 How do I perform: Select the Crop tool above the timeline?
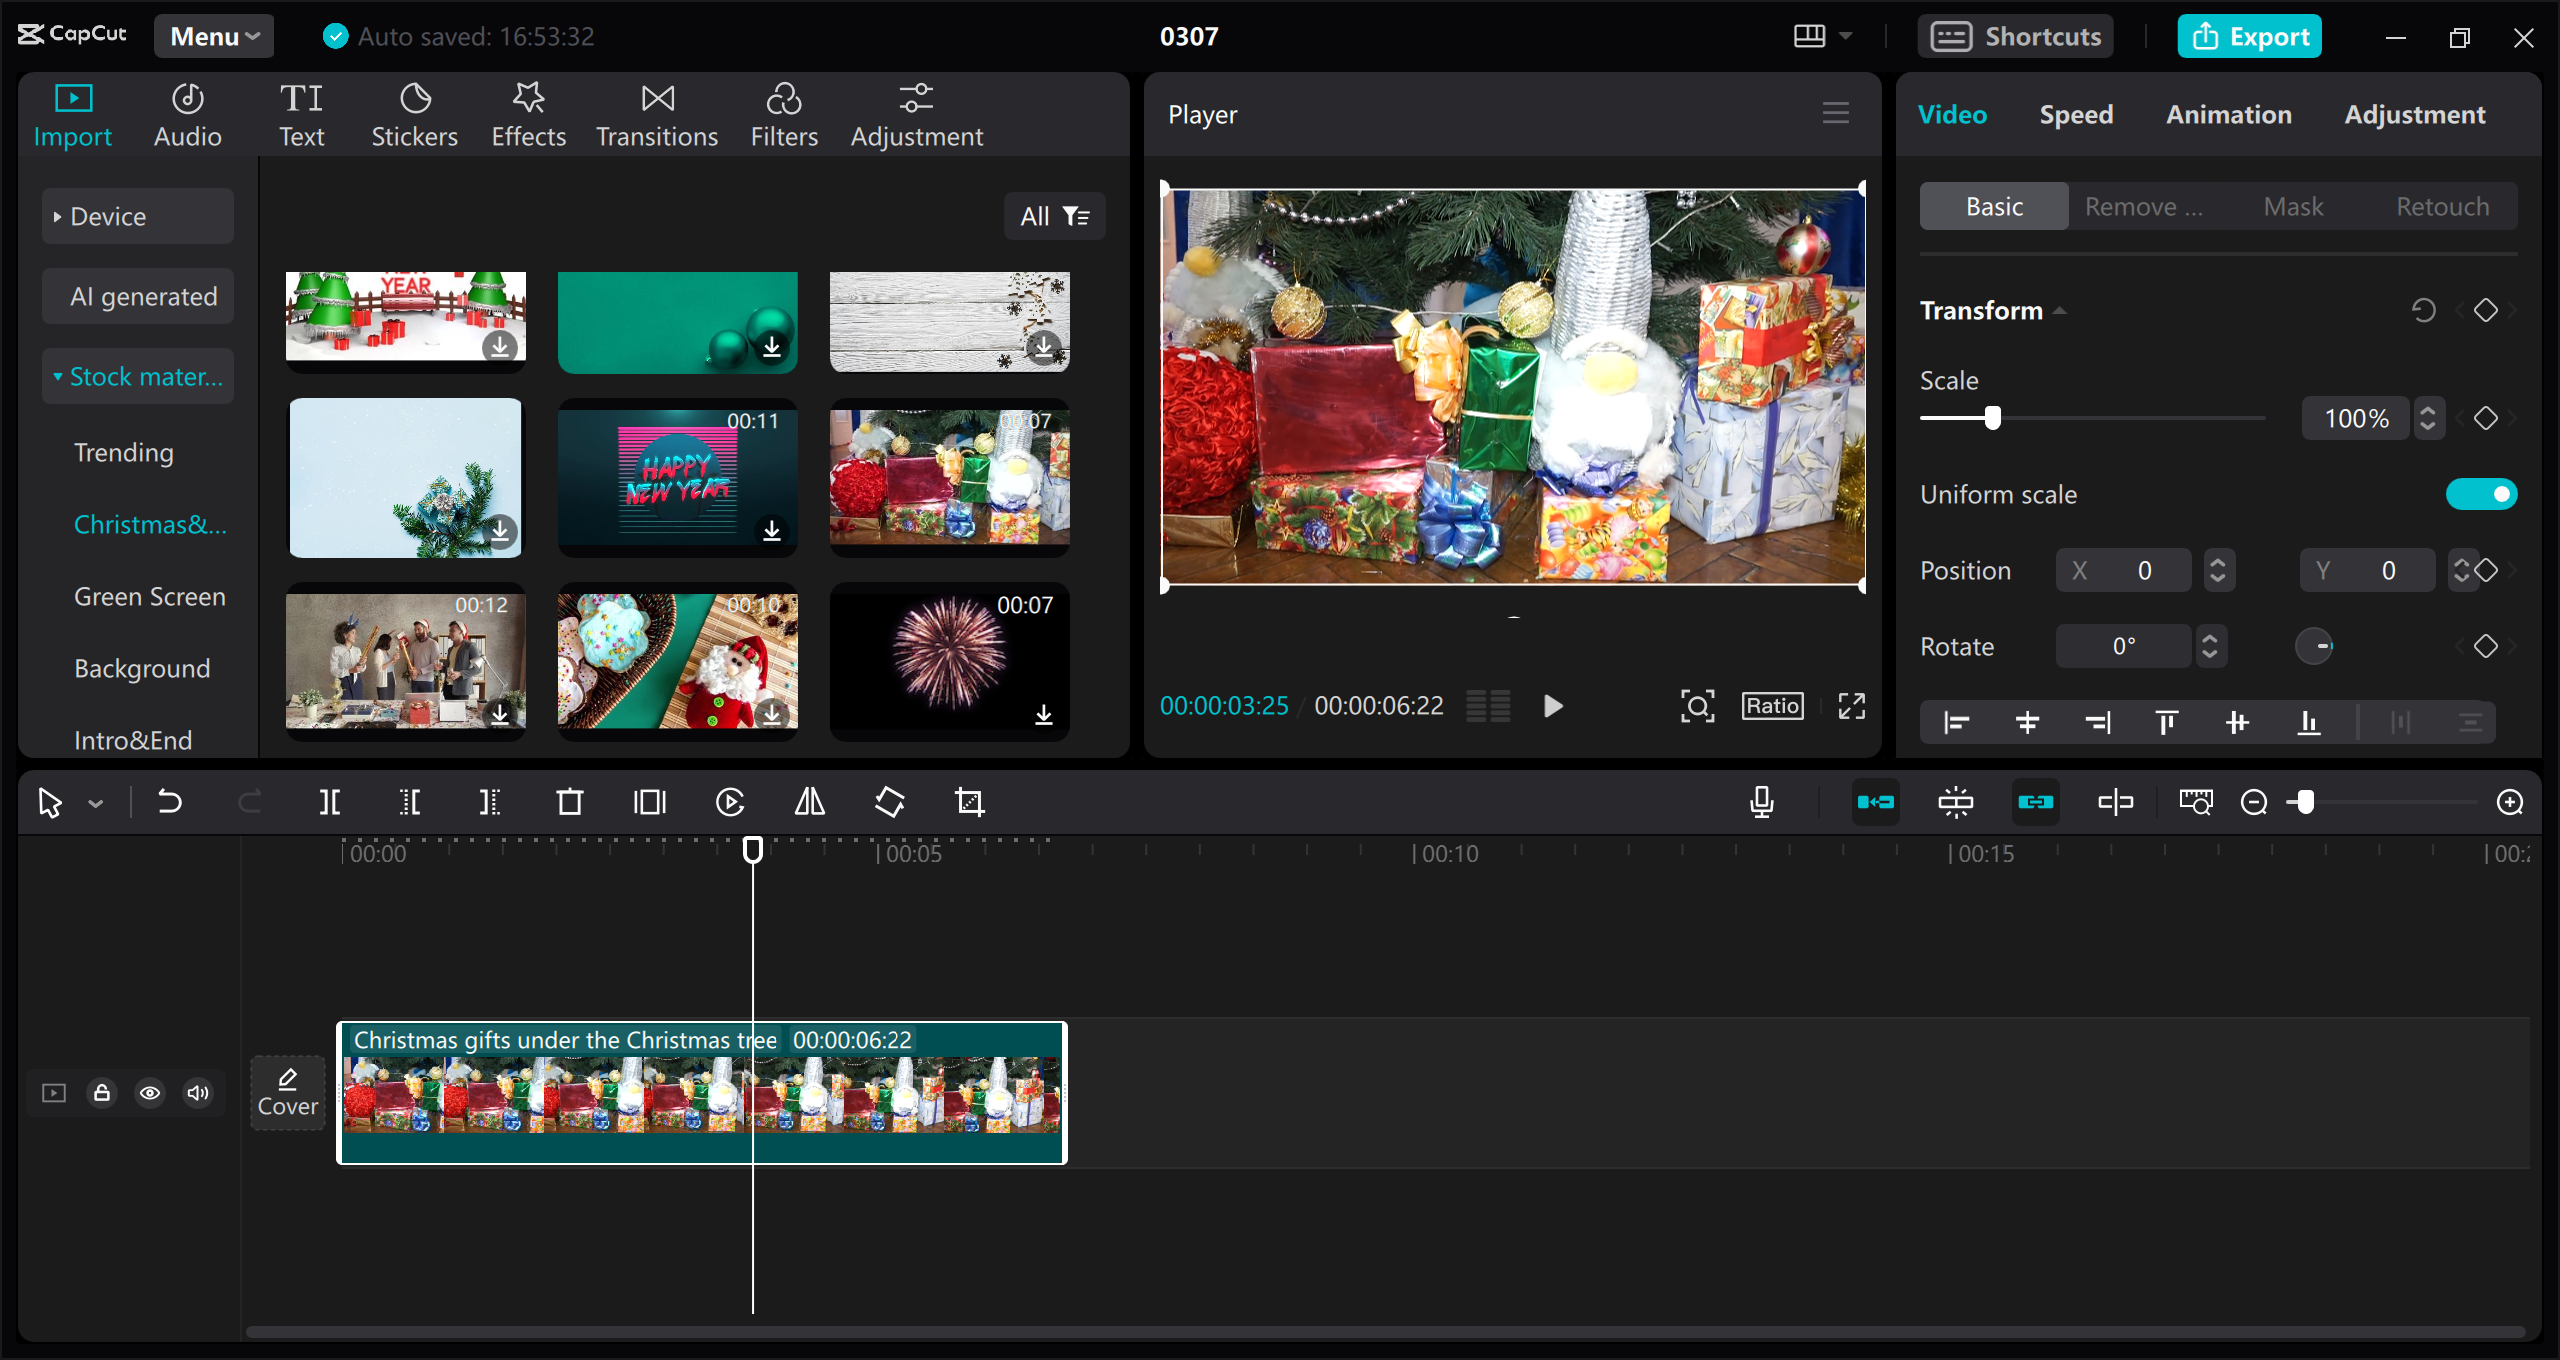(970, 801)
